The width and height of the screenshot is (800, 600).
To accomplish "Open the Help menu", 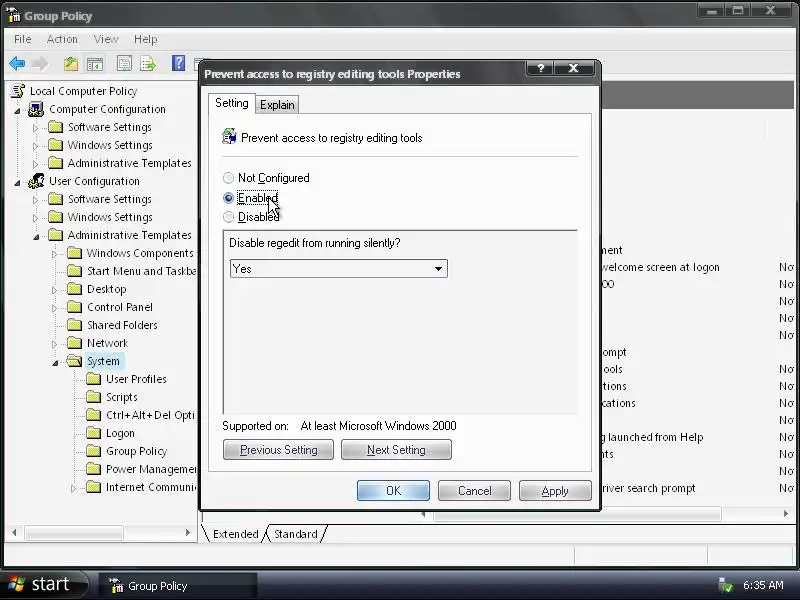I will pyautogui.click(x=145, y=39).
